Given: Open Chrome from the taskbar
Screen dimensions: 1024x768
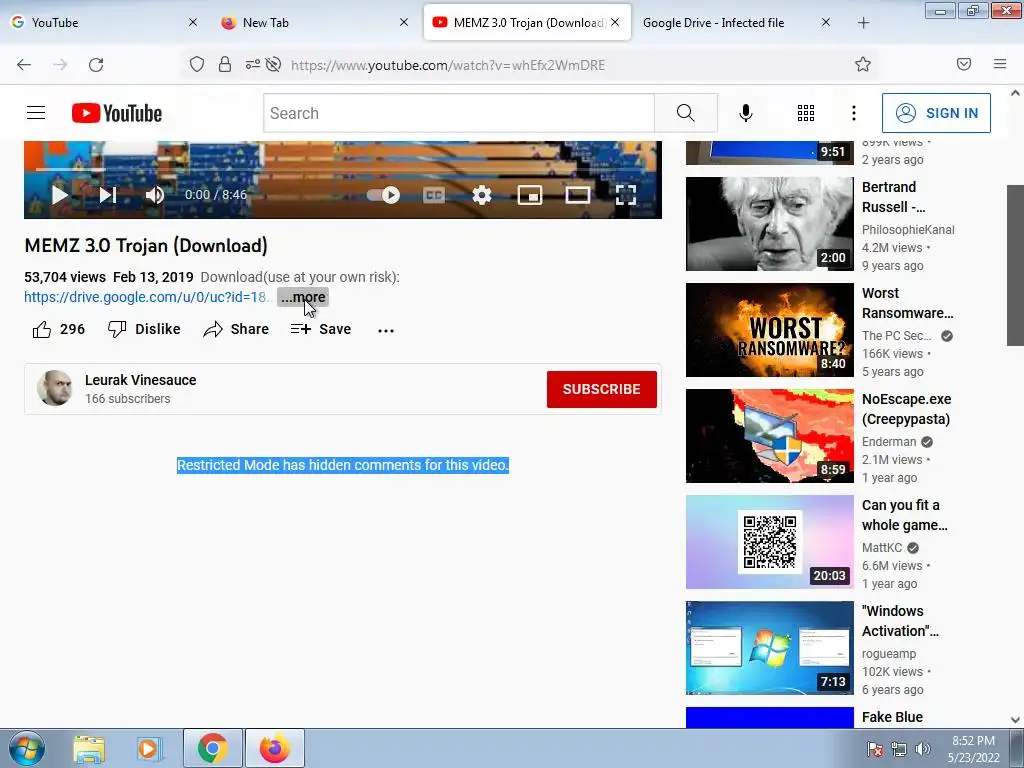Looking at the screenshot, I should 212,748.
